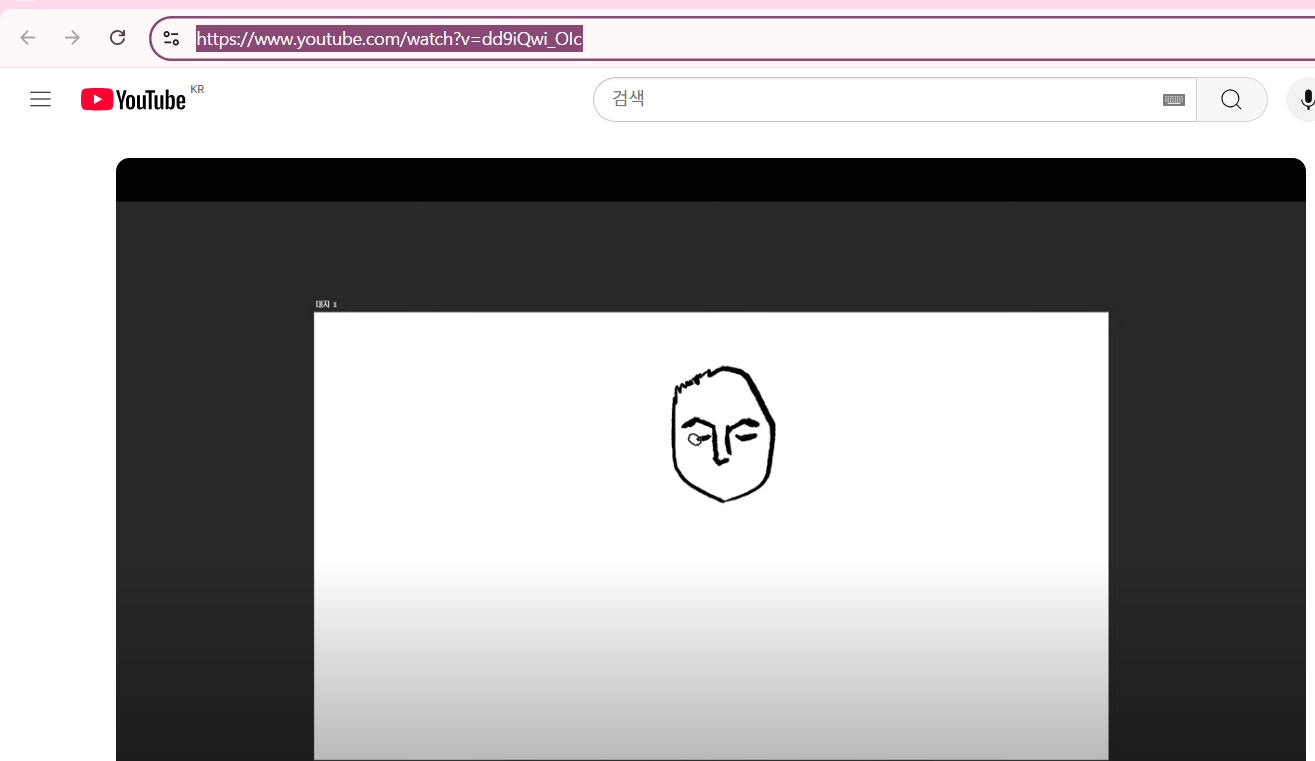Reload the YouTube page
Viewport: 1315px width, 761px height.
117,38
